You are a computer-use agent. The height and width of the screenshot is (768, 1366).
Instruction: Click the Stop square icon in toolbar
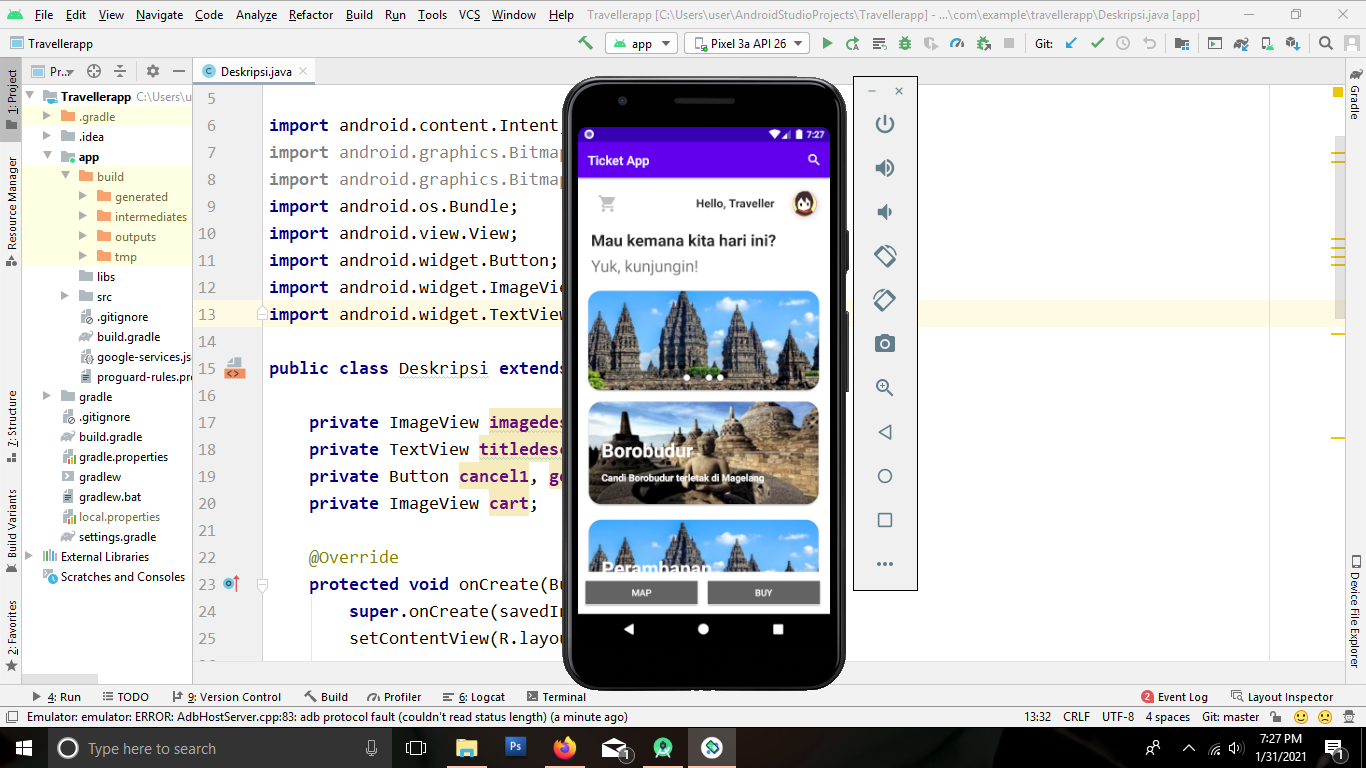pos(1009,43)
